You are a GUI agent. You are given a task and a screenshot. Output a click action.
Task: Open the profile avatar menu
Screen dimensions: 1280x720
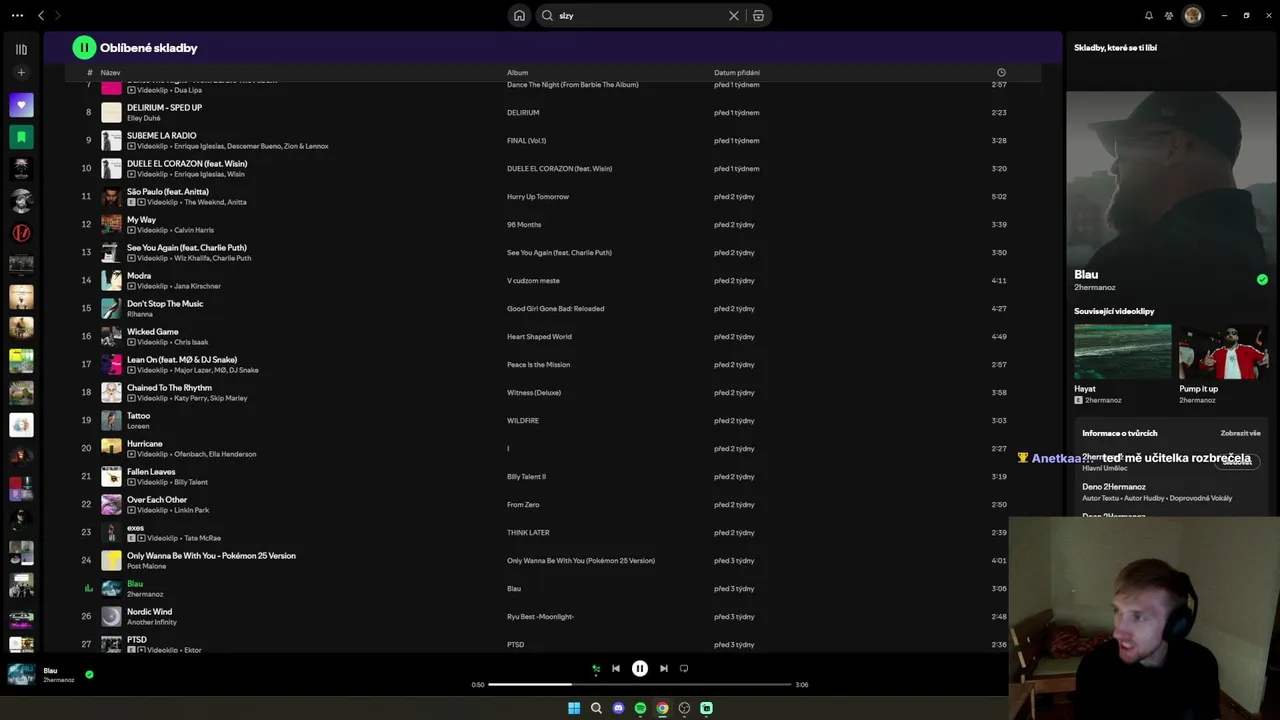1192,16
